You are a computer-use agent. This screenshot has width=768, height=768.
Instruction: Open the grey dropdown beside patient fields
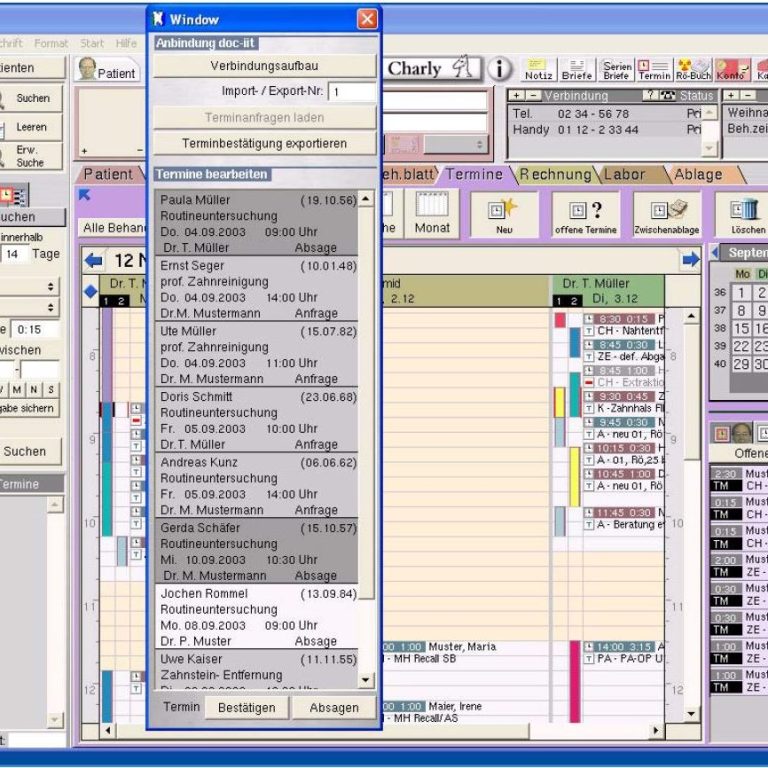[456, 144]
